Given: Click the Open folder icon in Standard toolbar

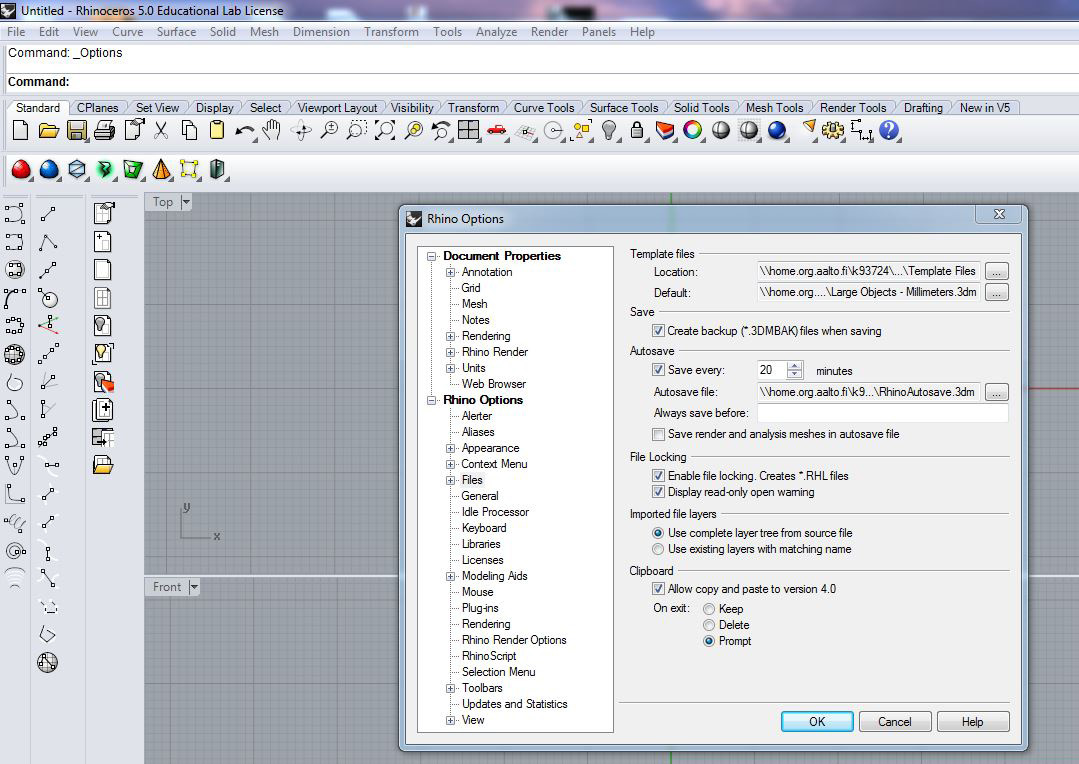Looking at the screenshot, I should click(48, 130).
